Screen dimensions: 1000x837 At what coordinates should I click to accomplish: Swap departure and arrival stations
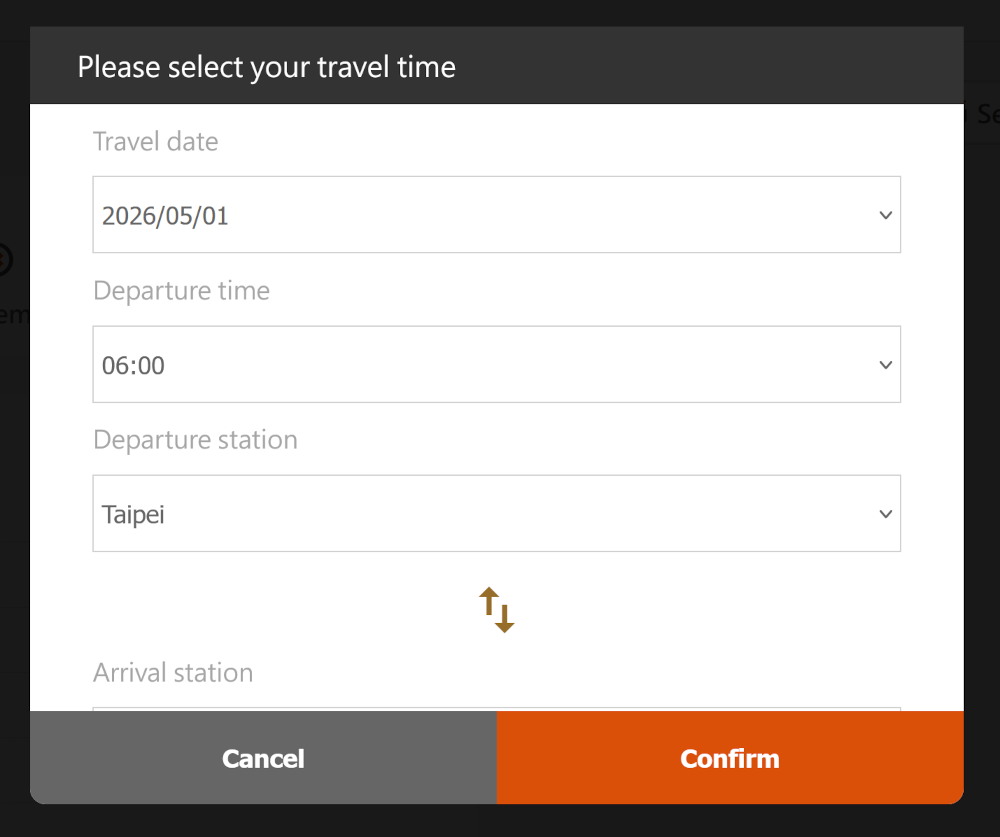(496, 610)
